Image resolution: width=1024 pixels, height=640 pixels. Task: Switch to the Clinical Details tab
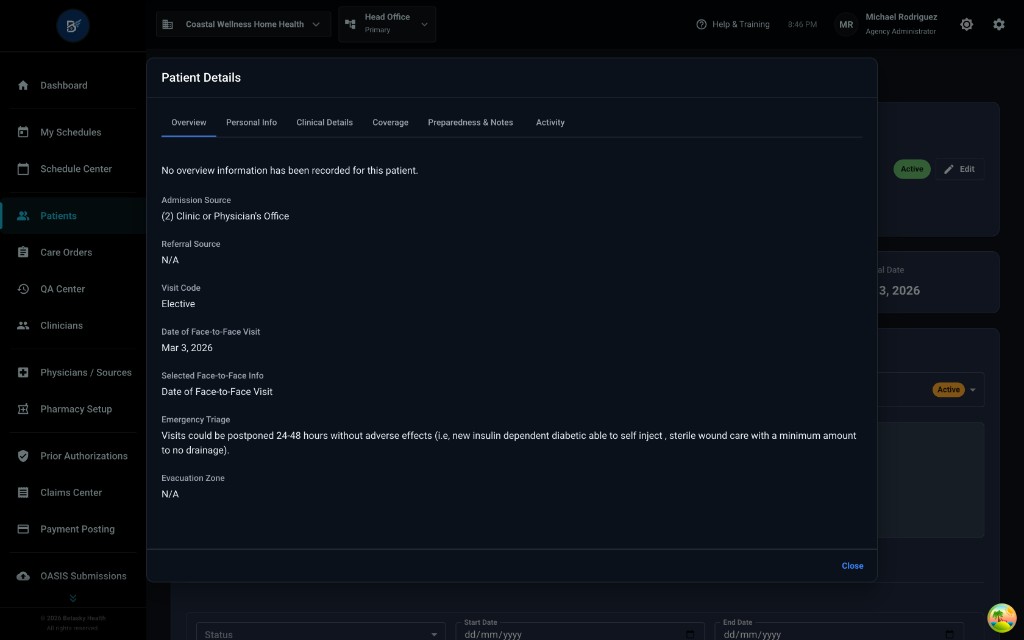325,123
